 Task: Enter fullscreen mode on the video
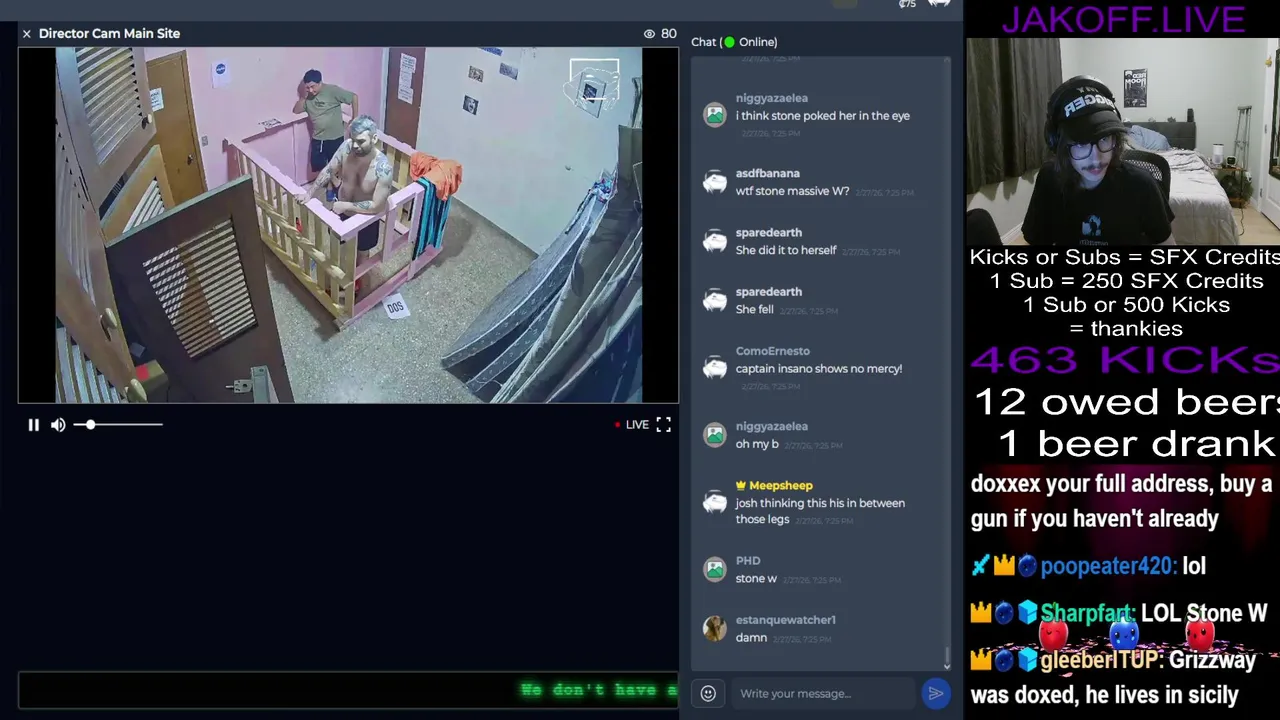663,425
